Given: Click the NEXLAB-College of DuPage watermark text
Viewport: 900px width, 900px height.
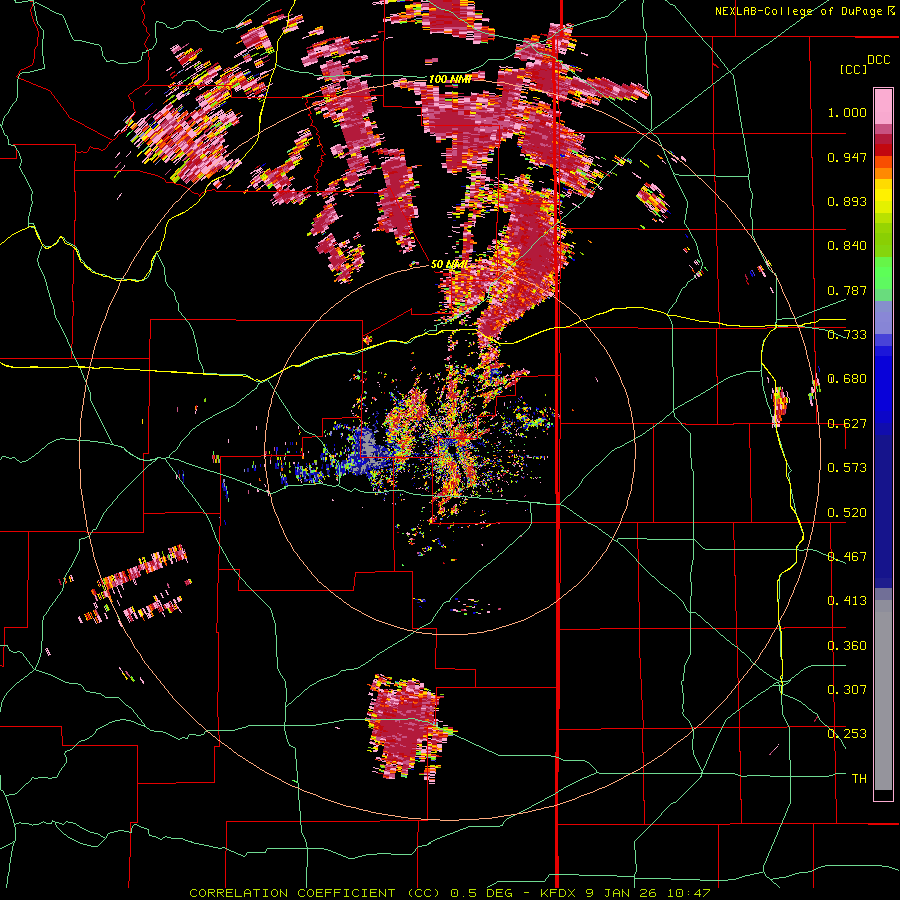Looking at the screenshot, I should [x=804, y=11].
